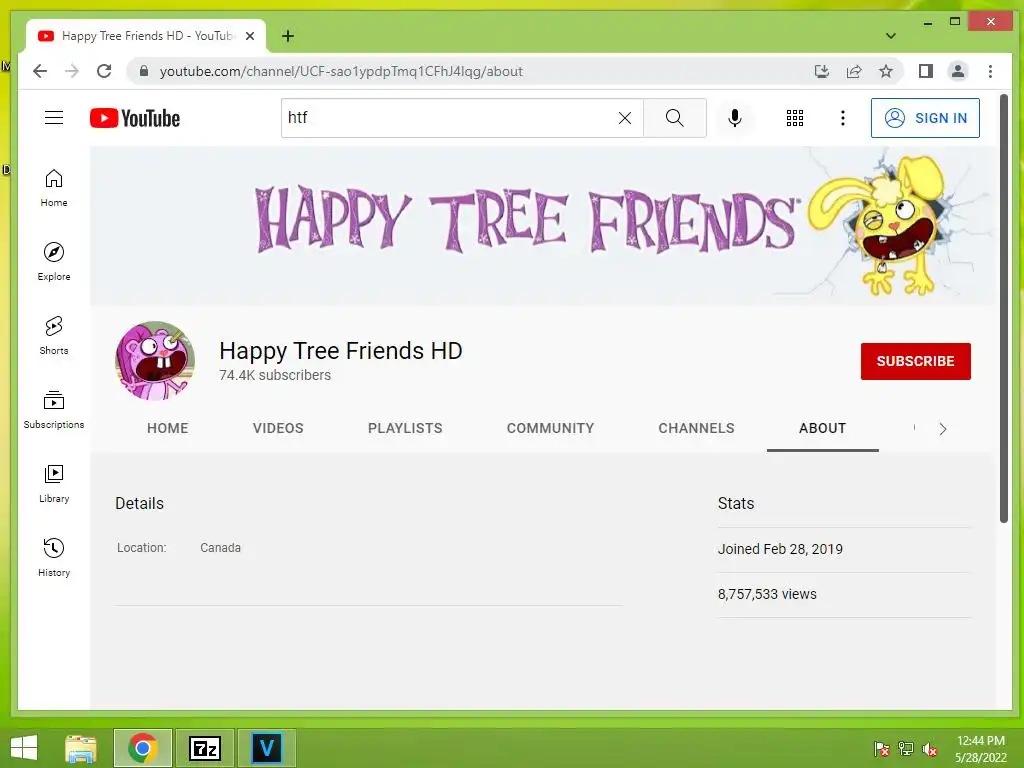The width and height of the screenshot is (1024, 768).
Task: Expand channel tabs with the right chevron
Action: click(942, 428)
